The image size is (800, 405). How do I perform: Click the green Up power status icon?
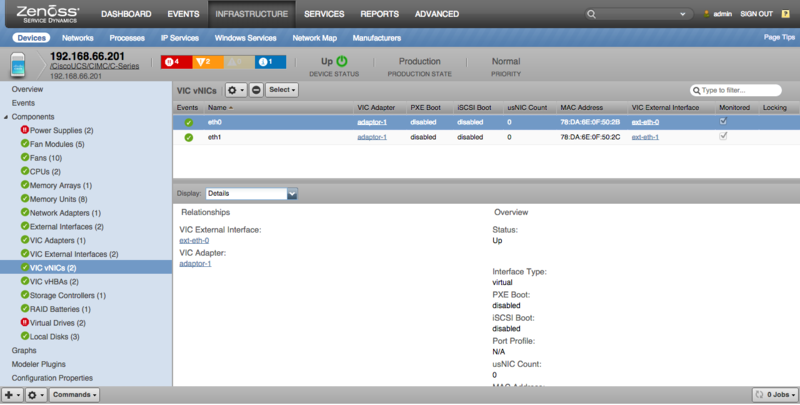point(342,61)
